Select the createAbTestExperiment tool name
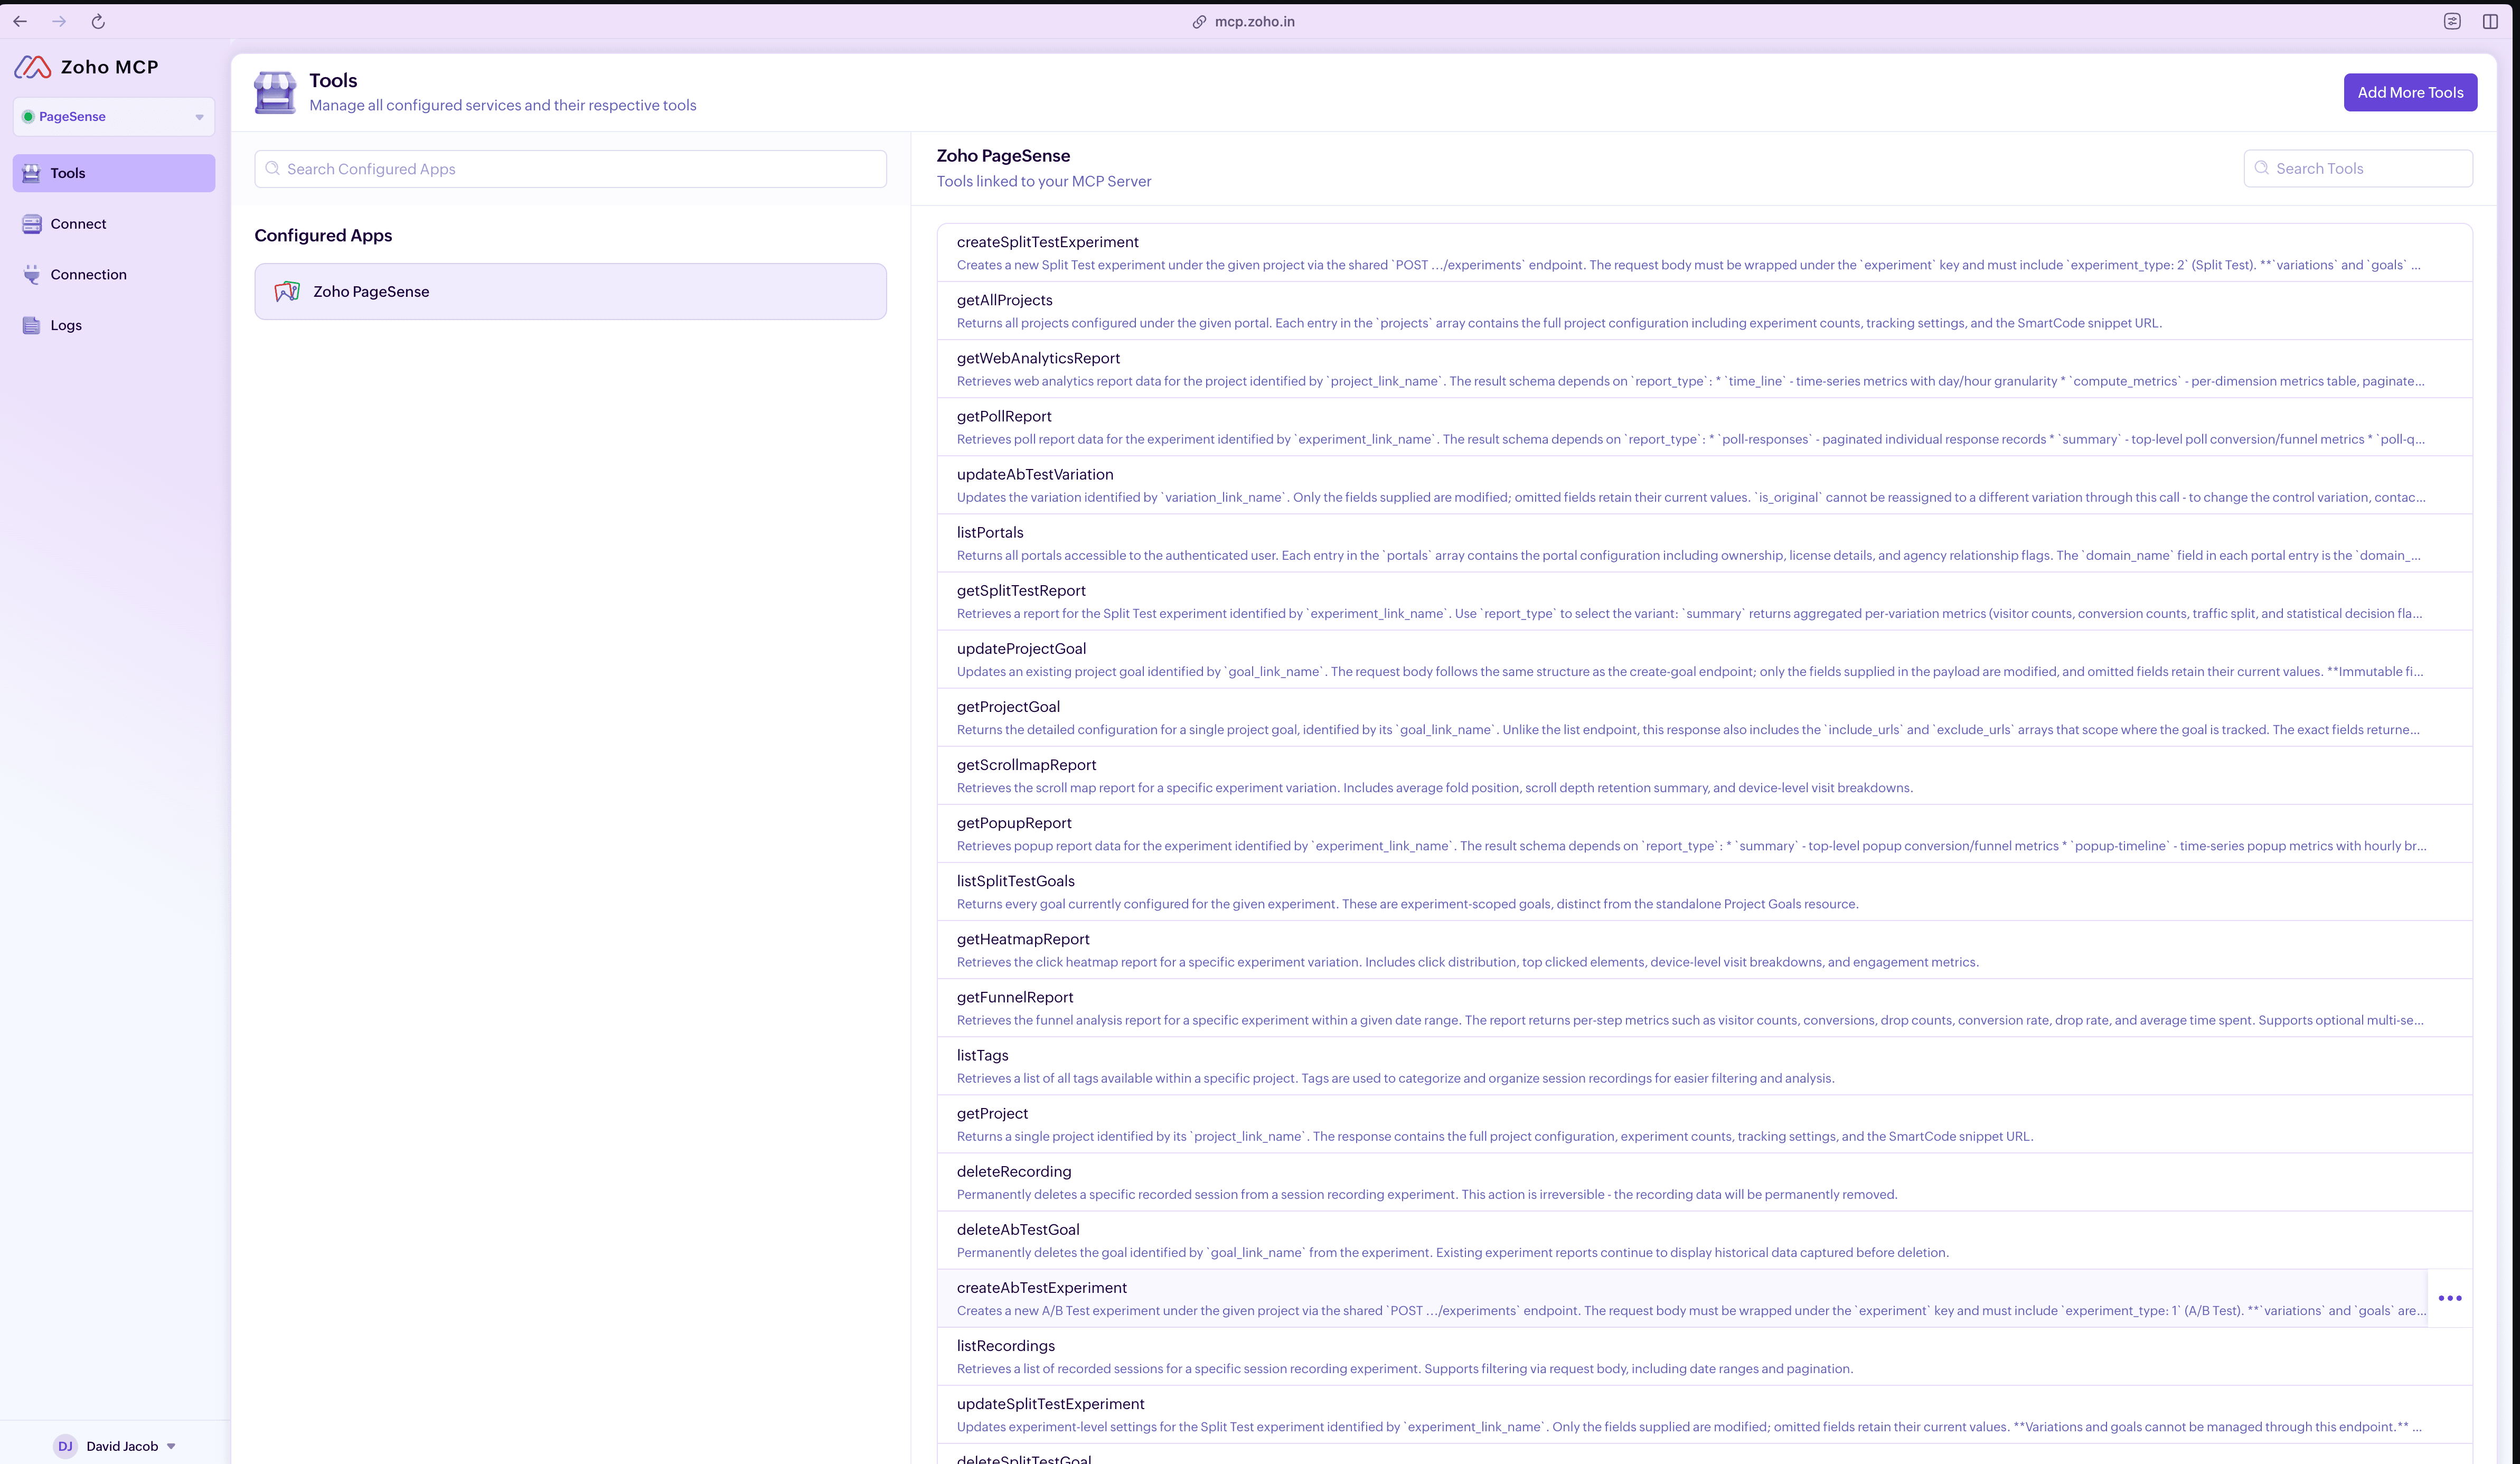 point(1041,1287)
